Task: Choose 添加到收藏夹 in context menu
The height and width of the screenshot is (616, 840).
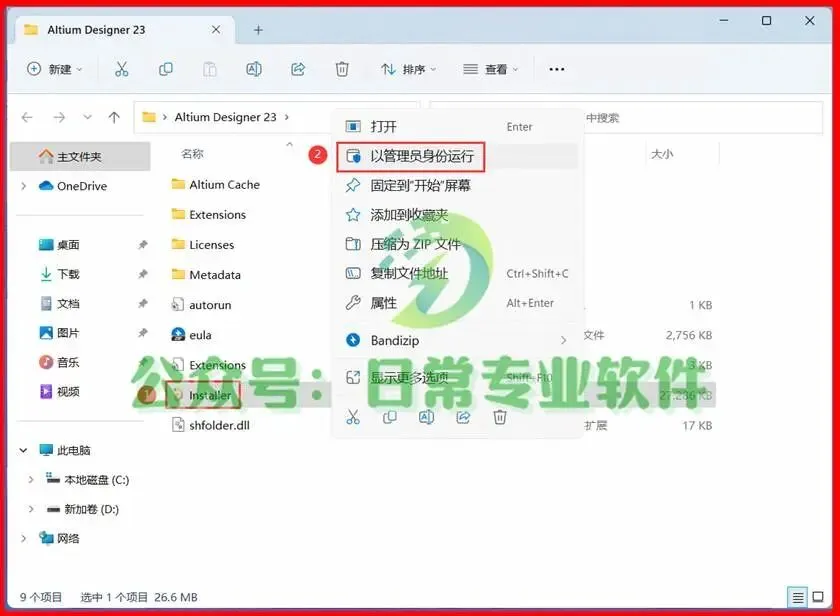Action: click(x=456, y=215)
